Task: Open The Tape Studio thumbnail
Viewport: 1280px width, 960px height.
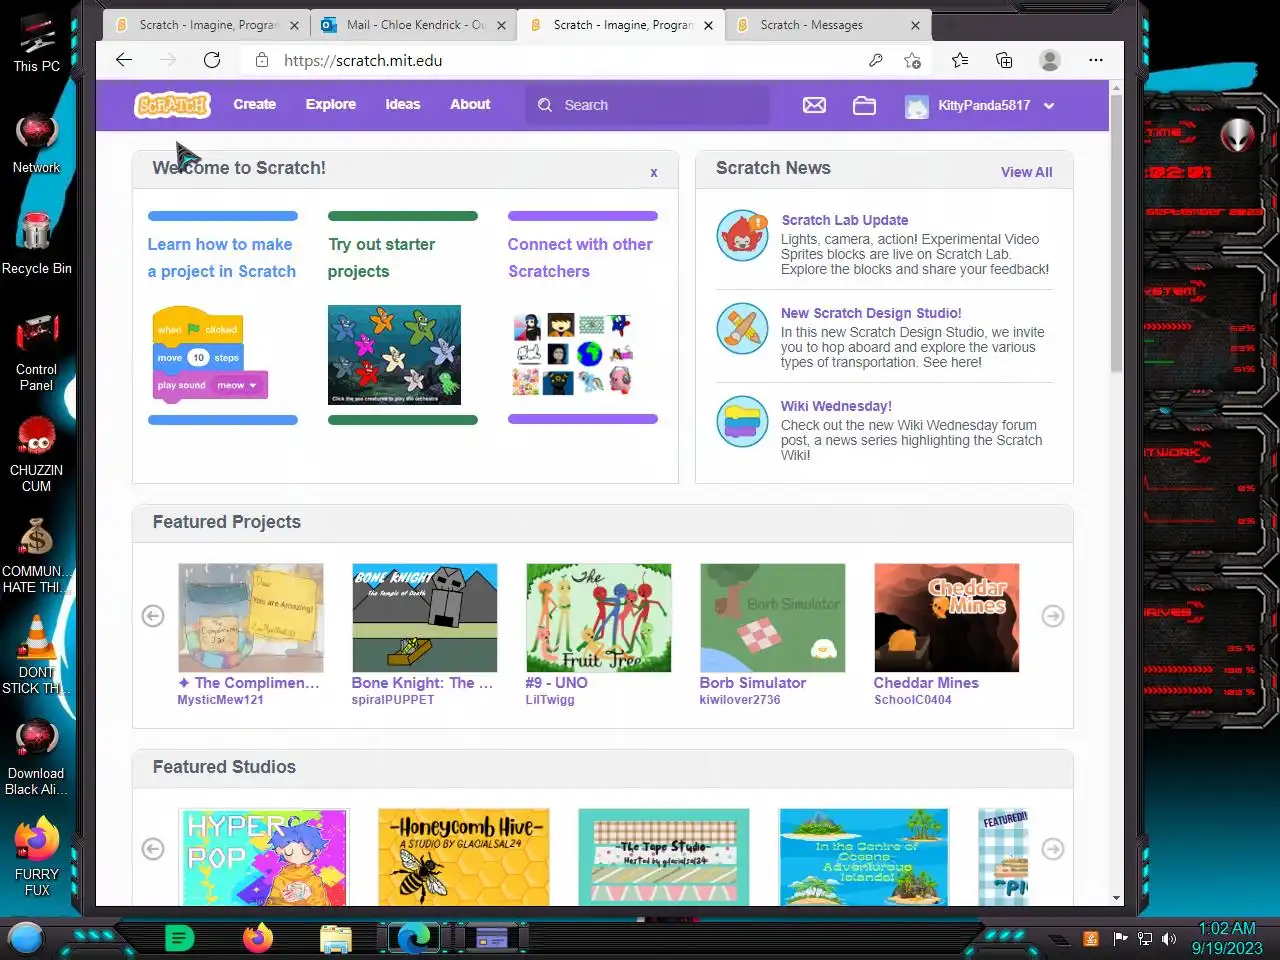Action: [664, 857]
